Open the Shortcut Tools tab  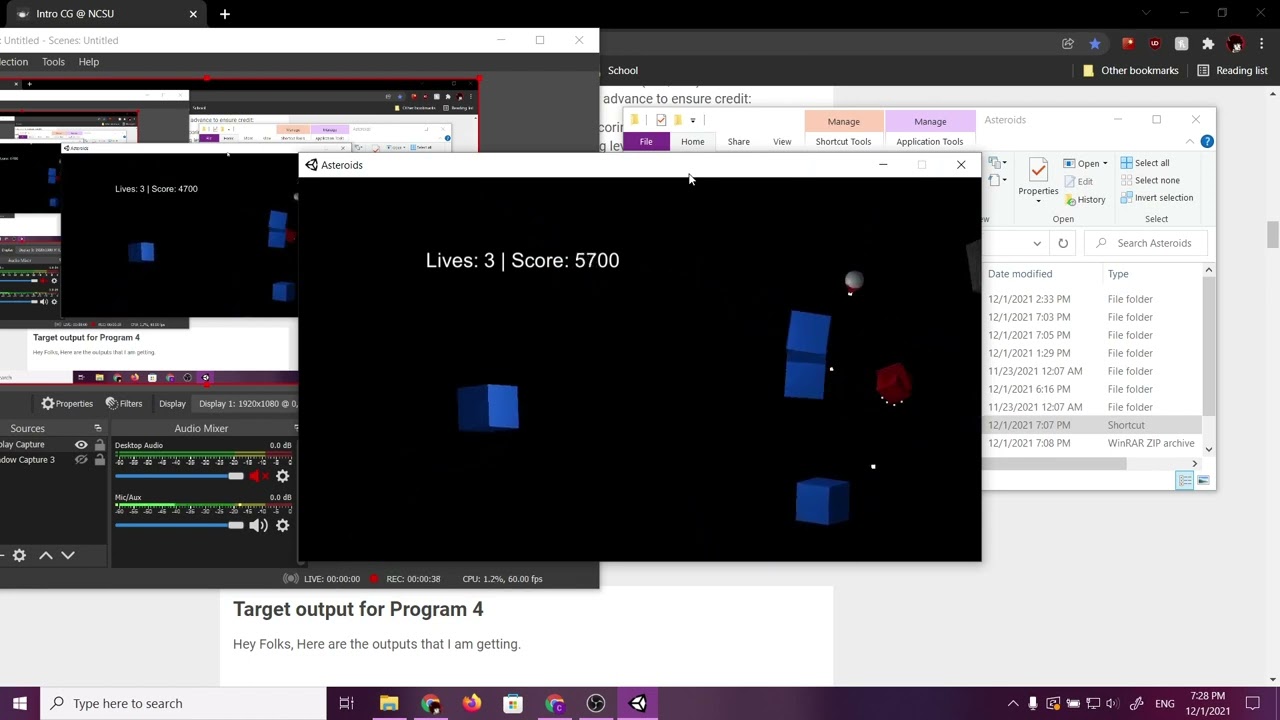843,142
